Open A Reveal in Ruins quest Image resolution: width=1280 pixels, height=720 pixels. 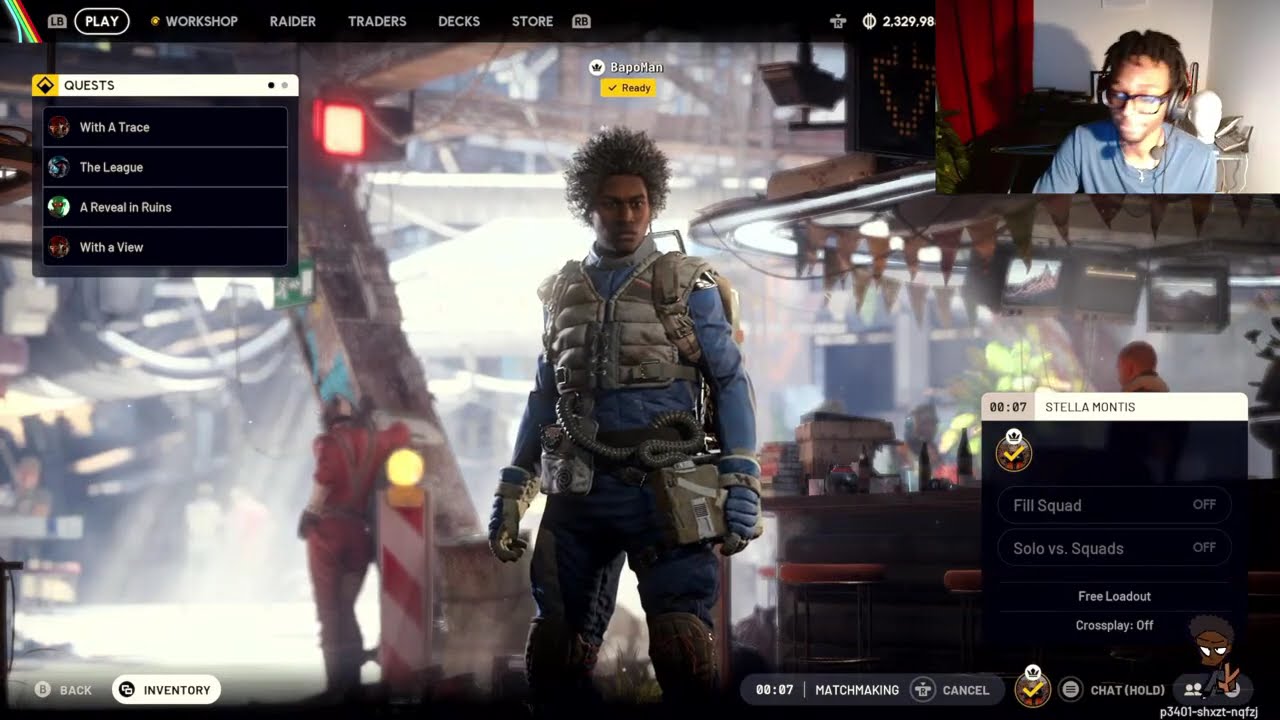pos(165,207)
